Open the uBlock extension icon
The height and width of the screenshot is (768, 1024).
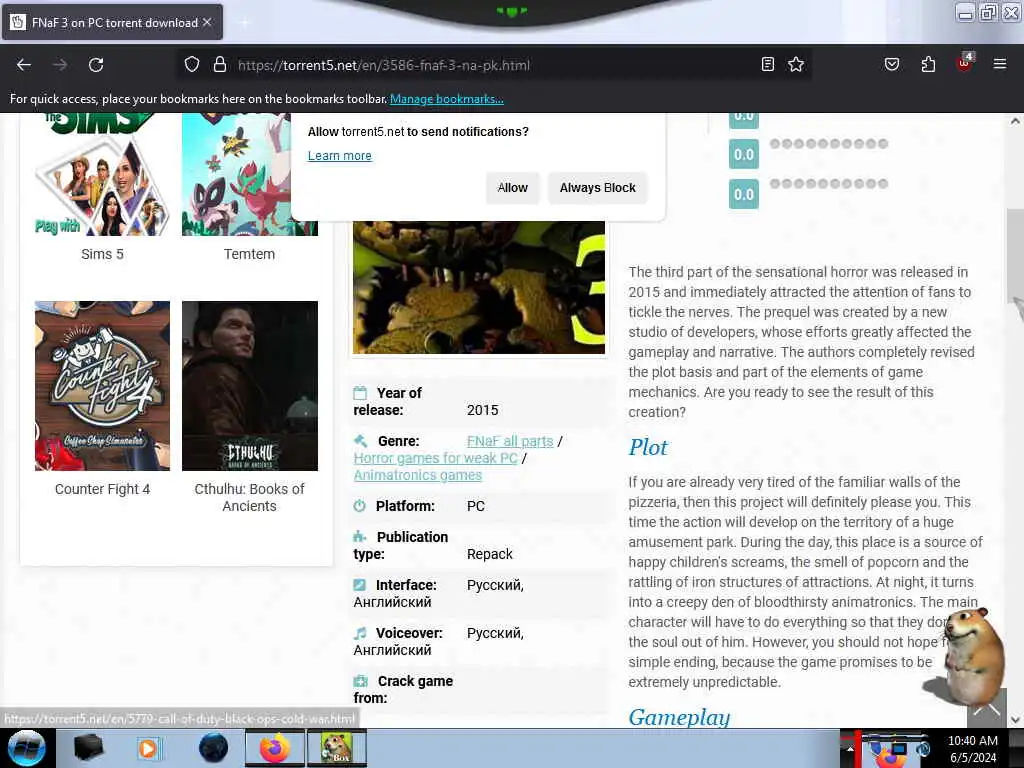(965, 63)
